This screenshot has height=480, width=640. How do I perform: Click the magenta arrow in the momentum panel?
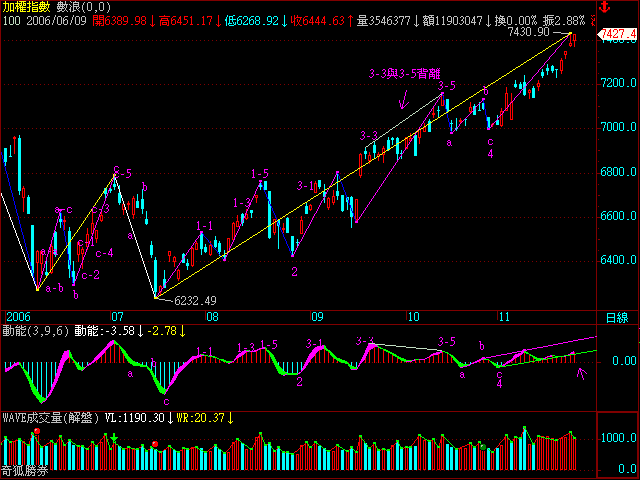(x=582, y=374)
